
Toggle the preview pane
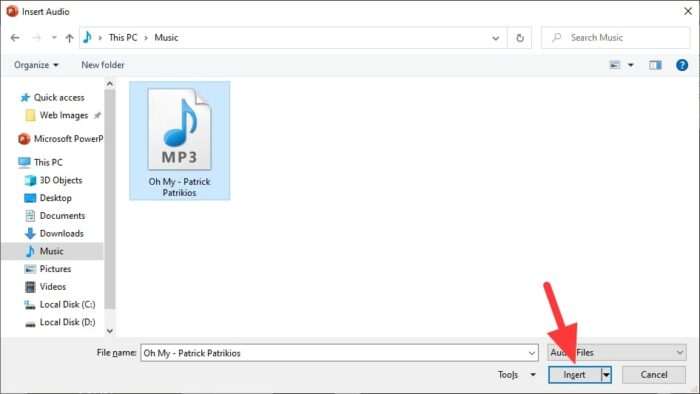655,65
